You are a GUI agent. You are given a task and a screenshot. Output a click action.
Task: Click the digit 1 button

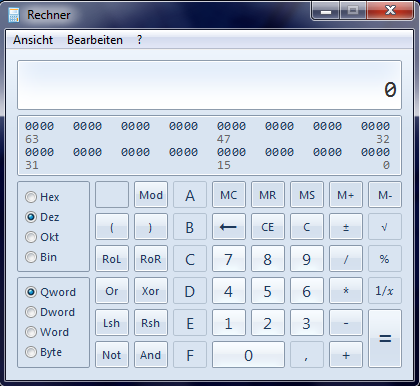click(x=229, y=323)
